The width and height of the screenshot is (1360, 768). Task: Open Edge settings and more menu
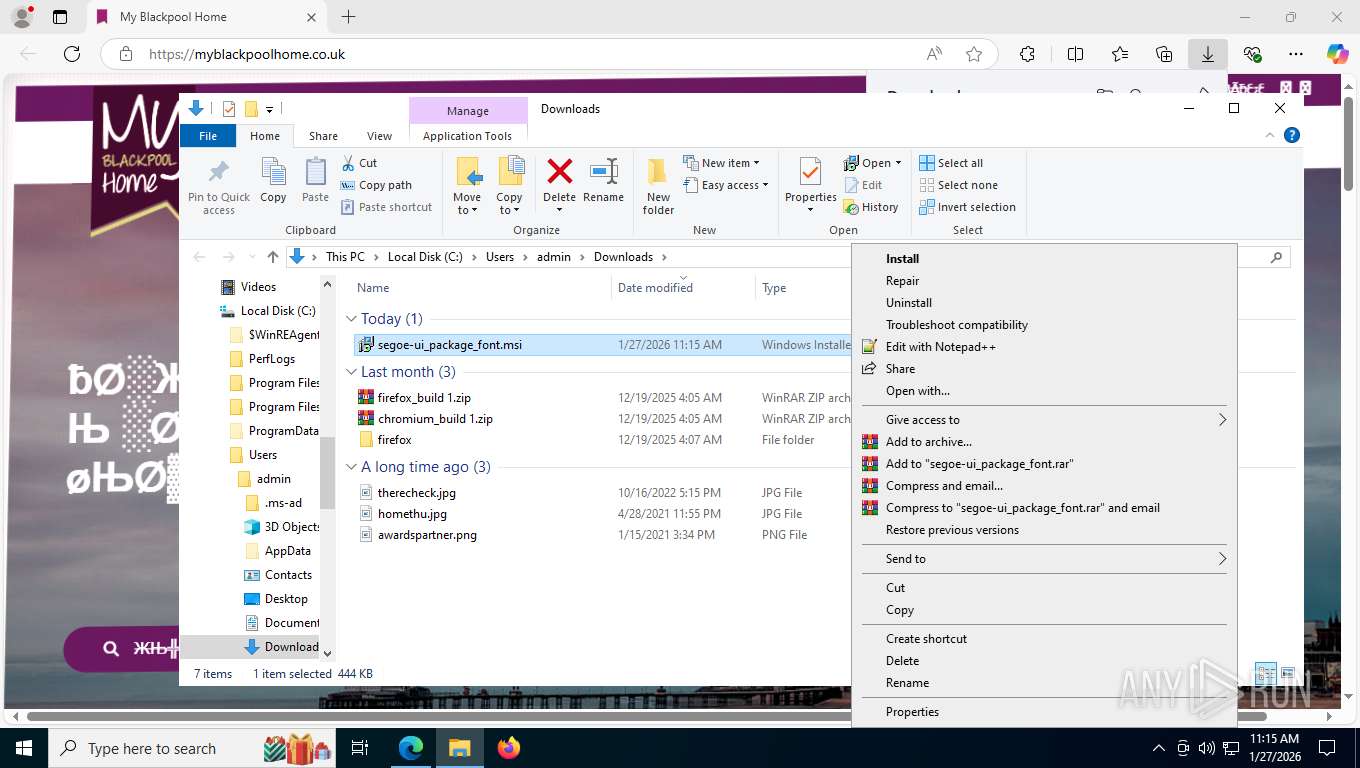pyautogui.click(x=1296, y=54)
